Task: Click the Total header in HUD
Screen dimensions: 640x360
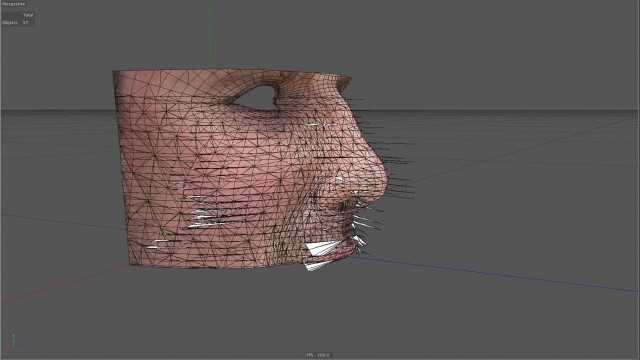Action: coord(28,15)
